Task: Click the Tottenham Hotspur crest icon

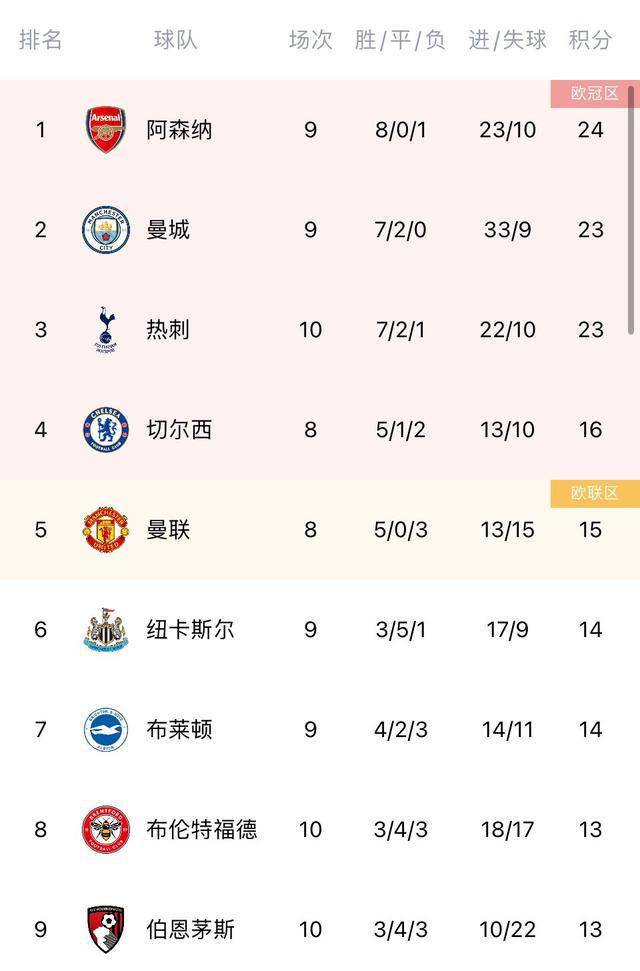Action: pos(106,330)
